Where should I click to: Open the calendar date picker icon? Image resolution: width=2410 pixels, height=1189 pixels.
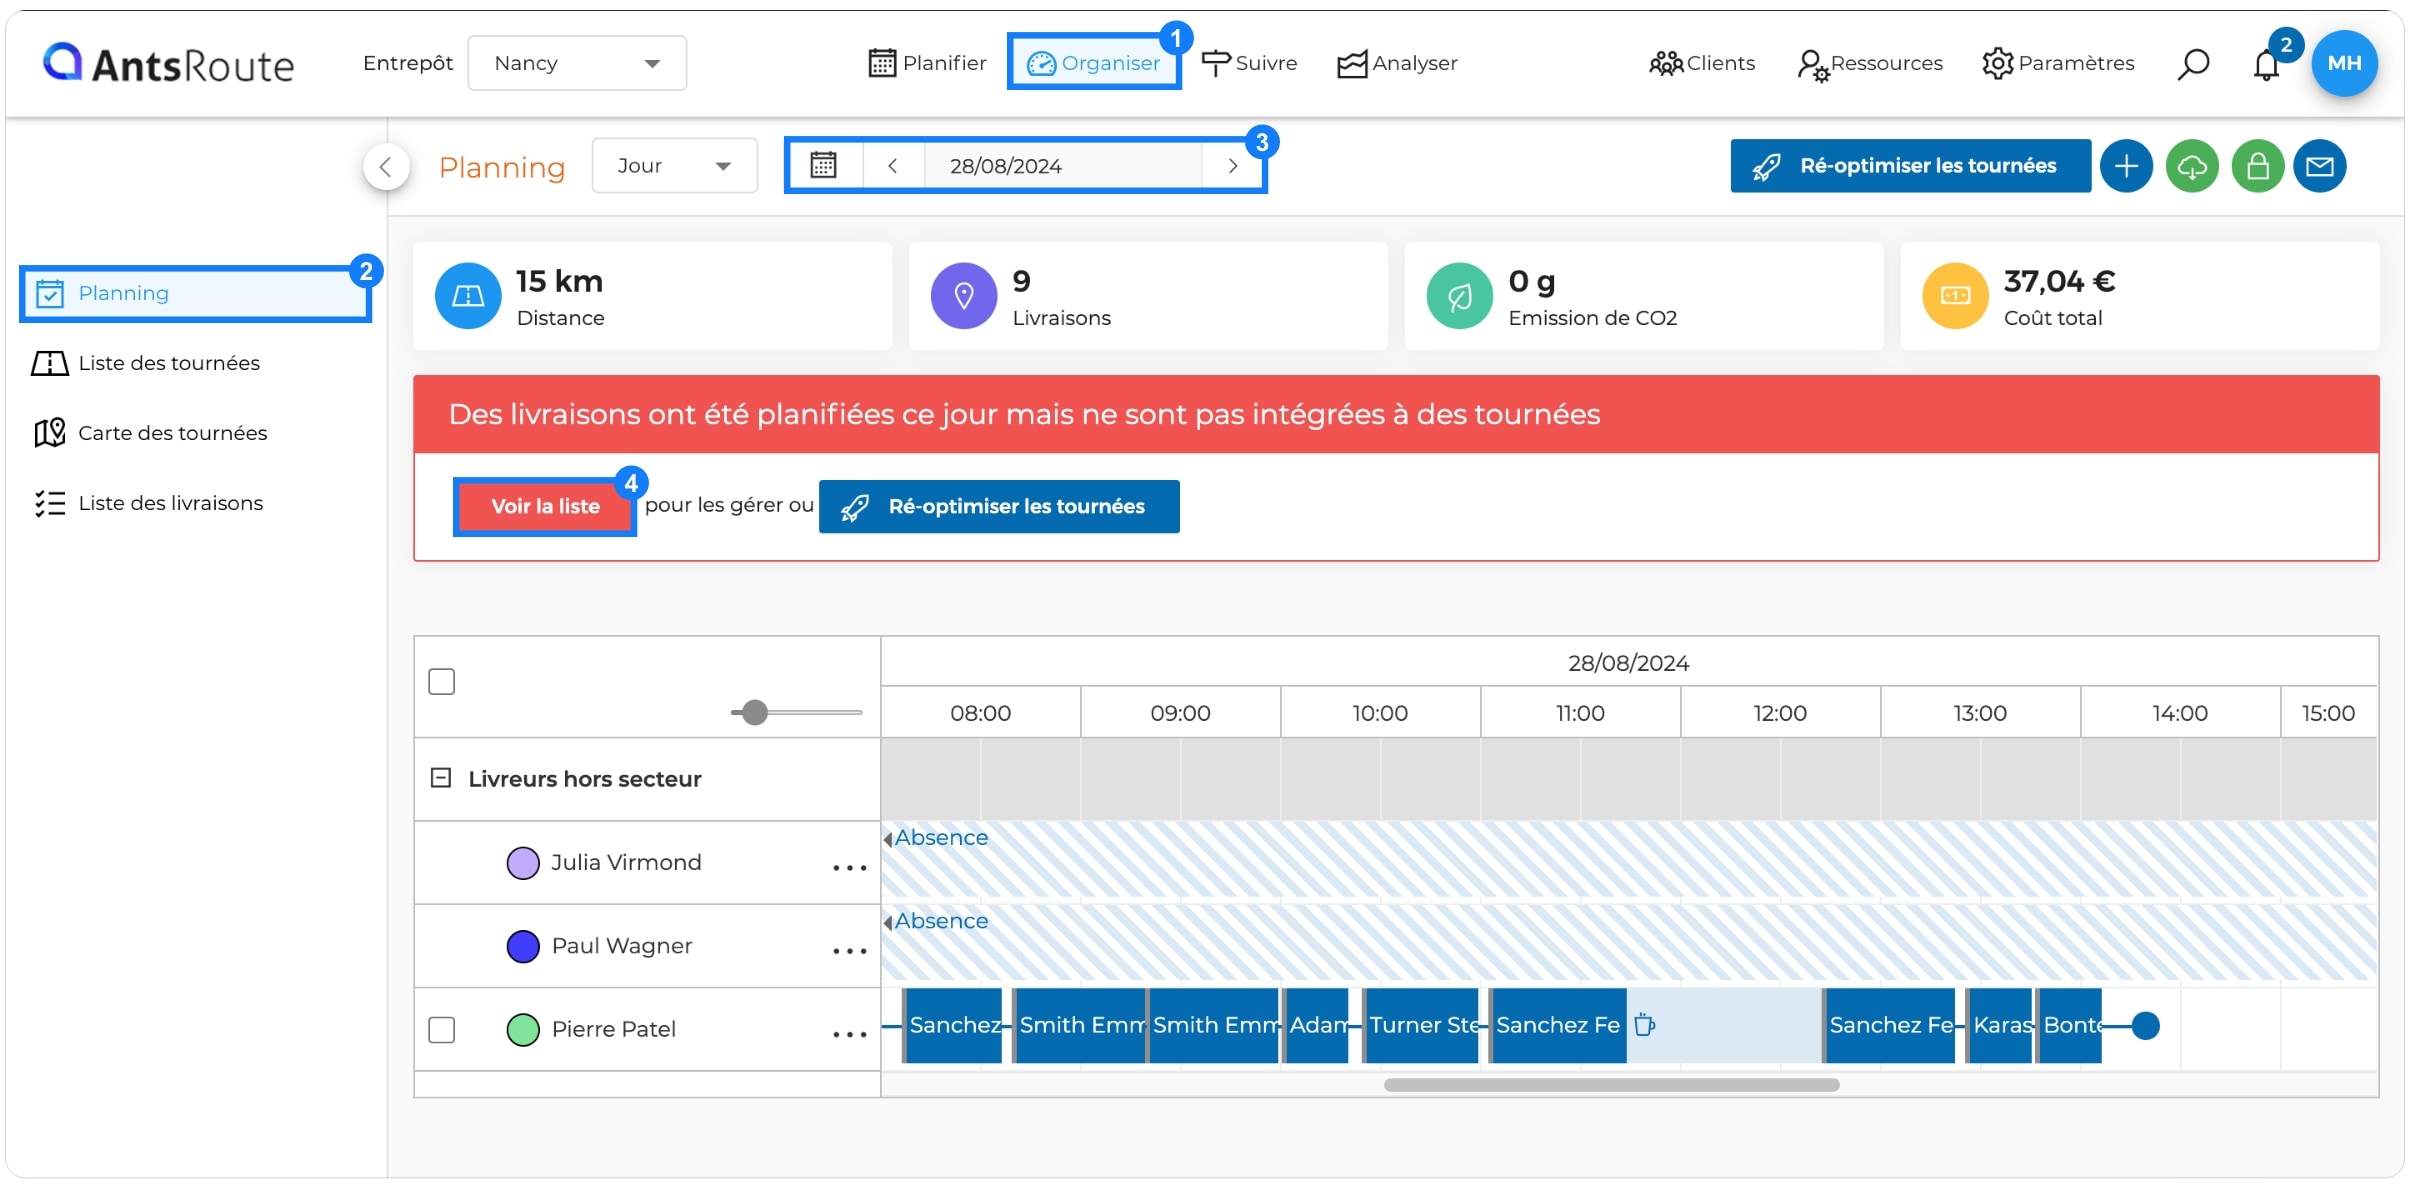tap(823, 165)
